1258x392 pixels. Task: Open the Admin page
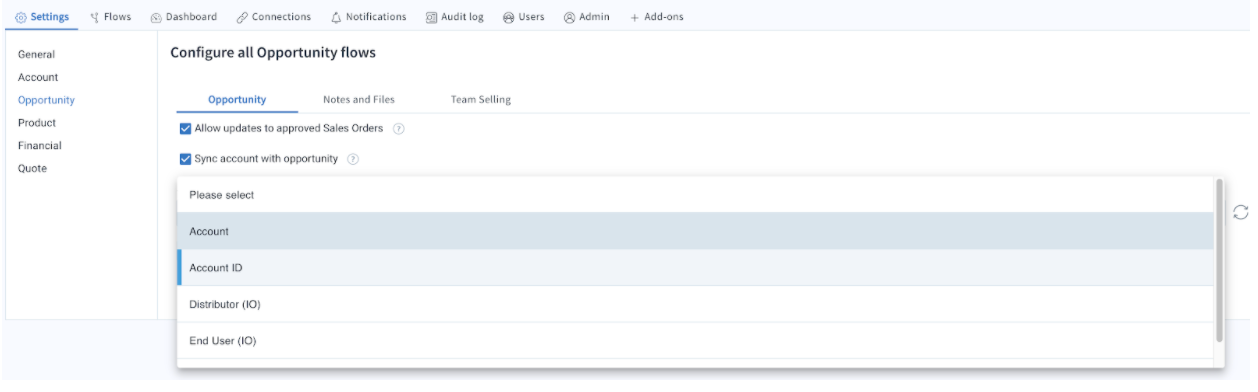click(587, 17)
